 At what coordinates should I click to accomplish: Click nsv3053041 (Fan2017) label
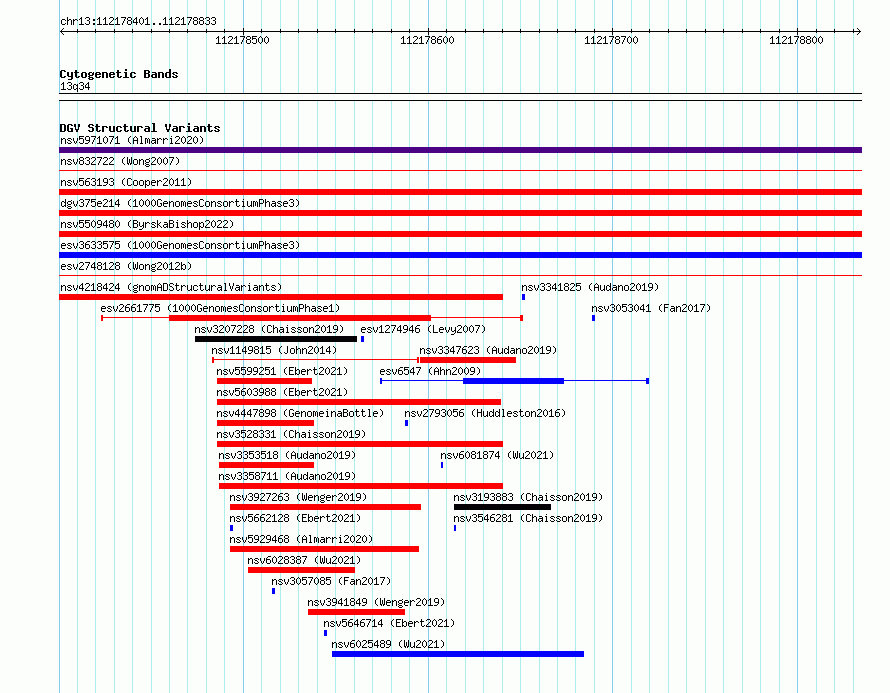[x=651, y=308]
